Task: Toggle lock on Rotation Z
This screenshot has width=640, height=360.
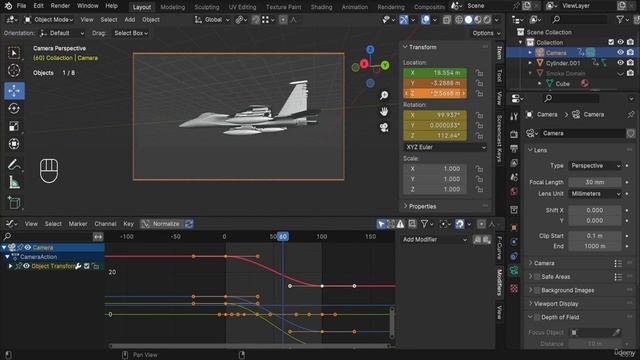Action: 479,136
